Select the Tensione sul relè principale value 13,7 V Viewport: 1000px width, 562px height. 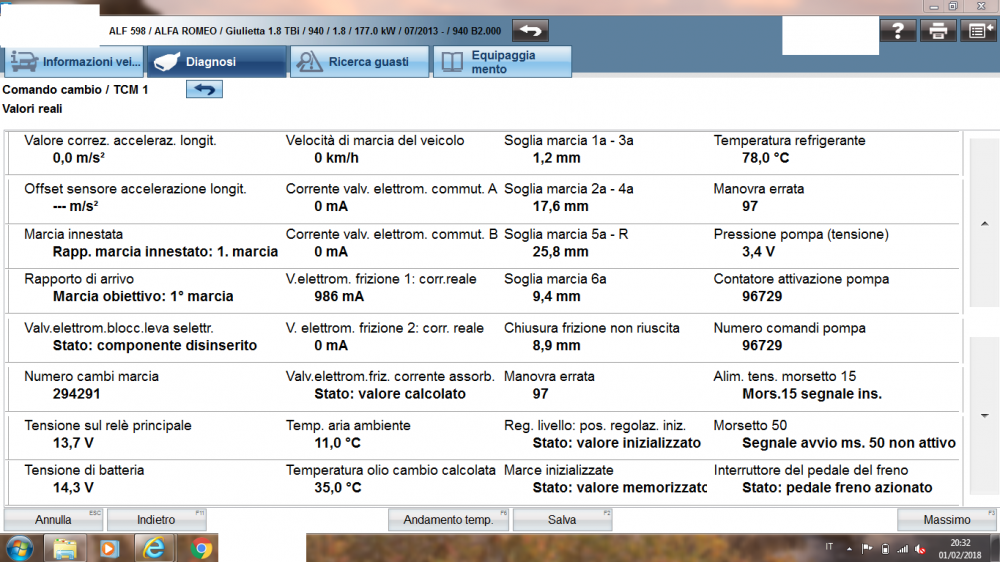point(73,443)
